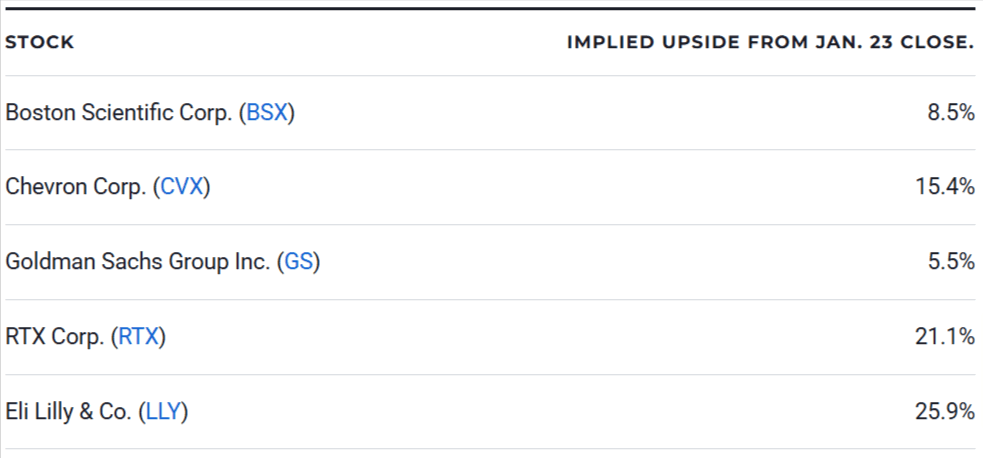Select the Boston Scientific Corp. company name
983x458 pixels.
pos(118,112)
